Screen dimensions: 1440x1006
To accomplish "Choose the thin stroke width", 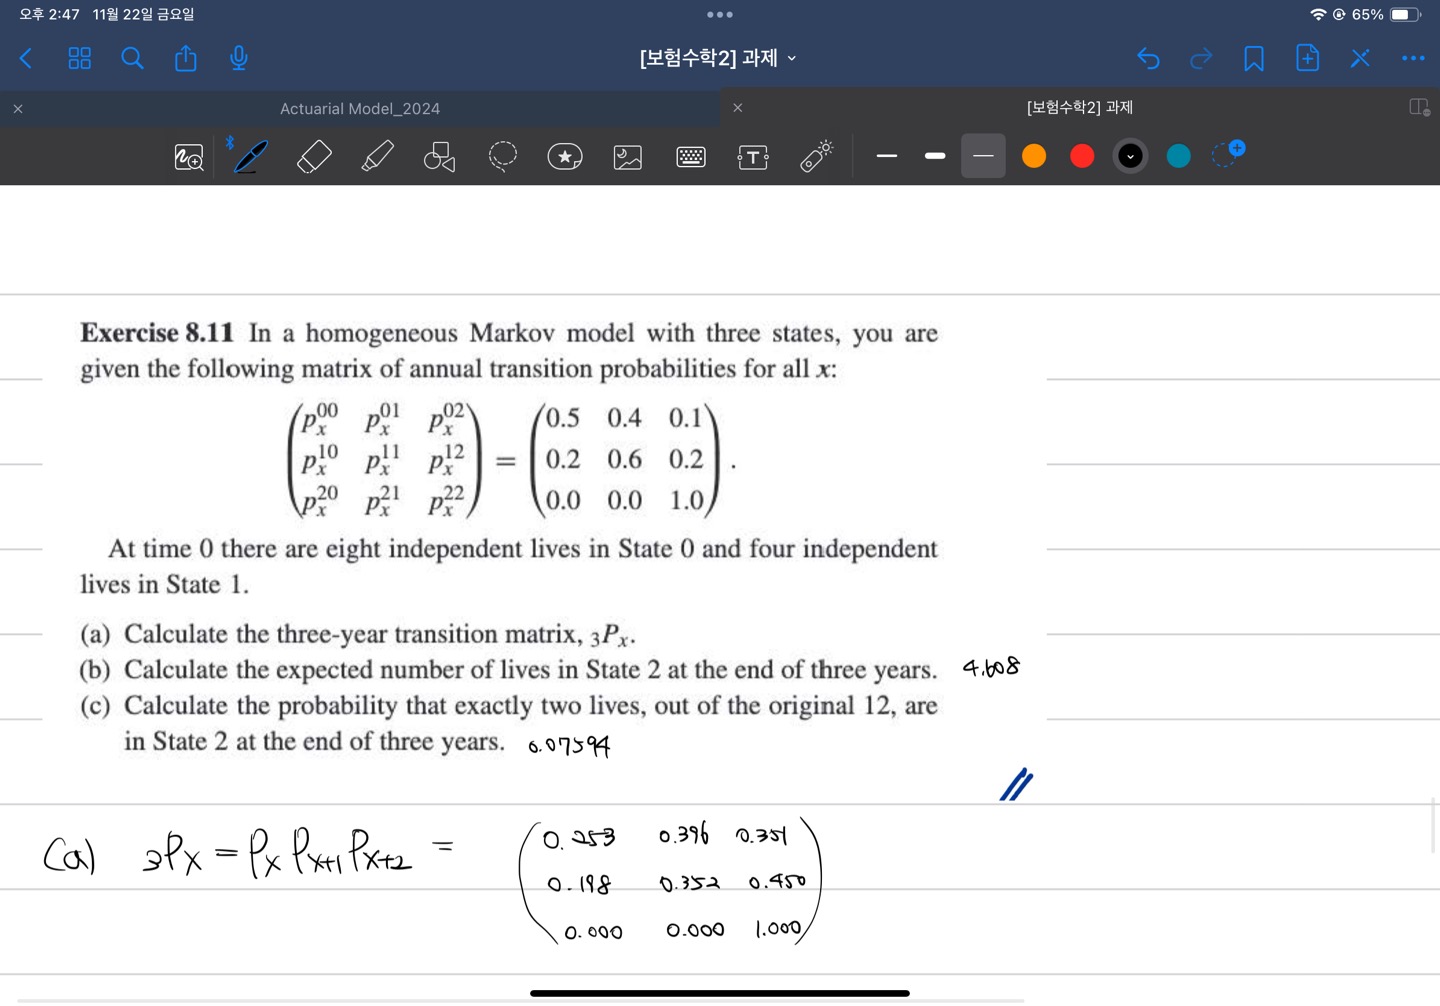I will (887, 156).
